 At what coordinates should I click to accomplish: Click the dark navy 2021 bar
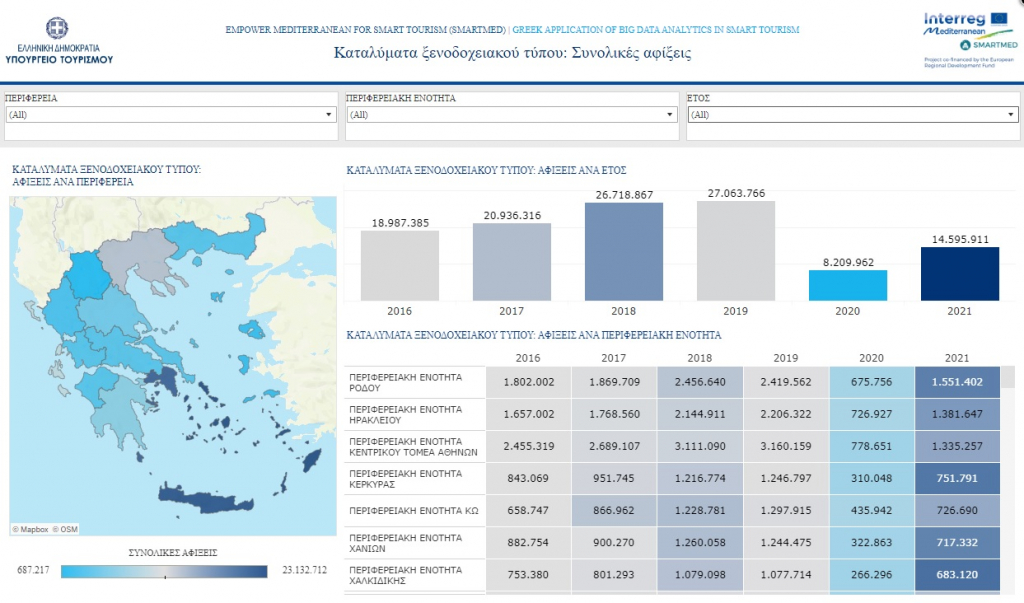click(959, 273)
